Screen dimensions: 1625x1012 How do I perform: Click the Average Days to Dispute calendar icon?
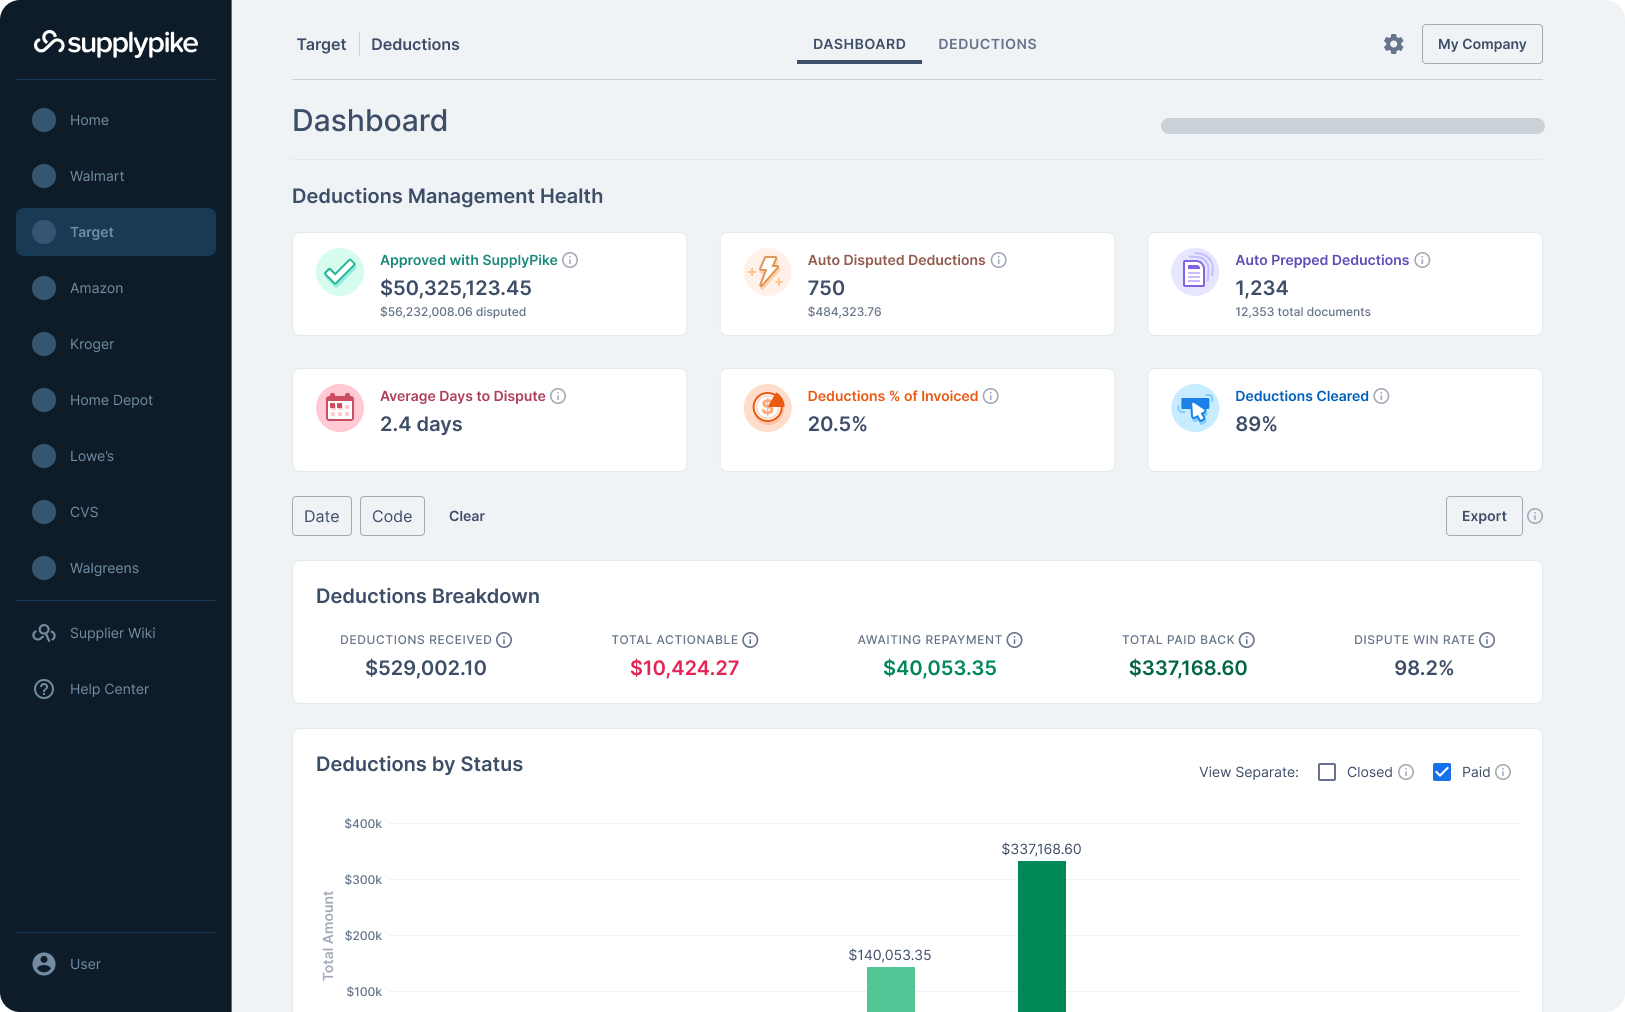(x=340, y=408)
